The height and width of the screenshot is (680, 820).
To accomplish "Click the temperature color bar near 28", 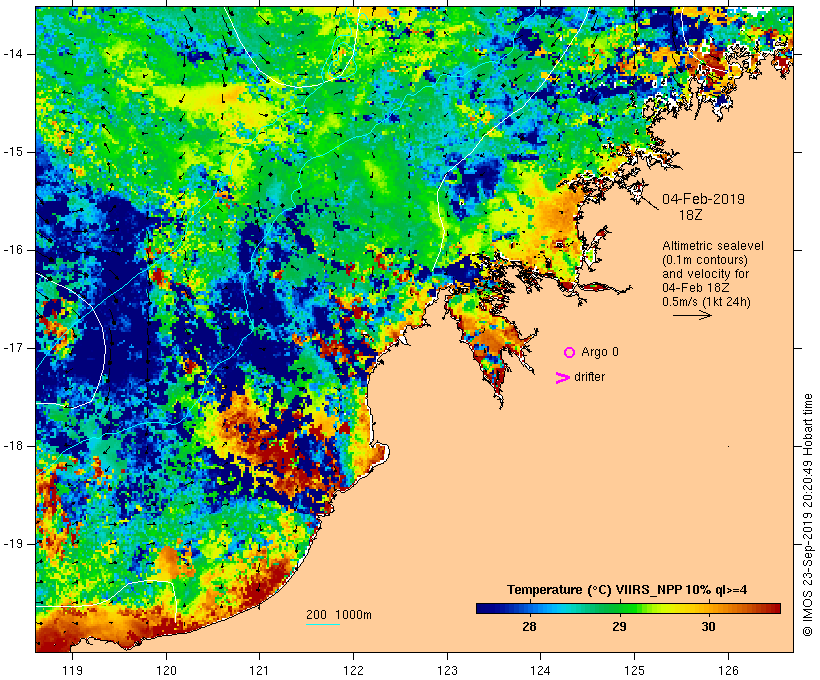I will coord(529,608).
